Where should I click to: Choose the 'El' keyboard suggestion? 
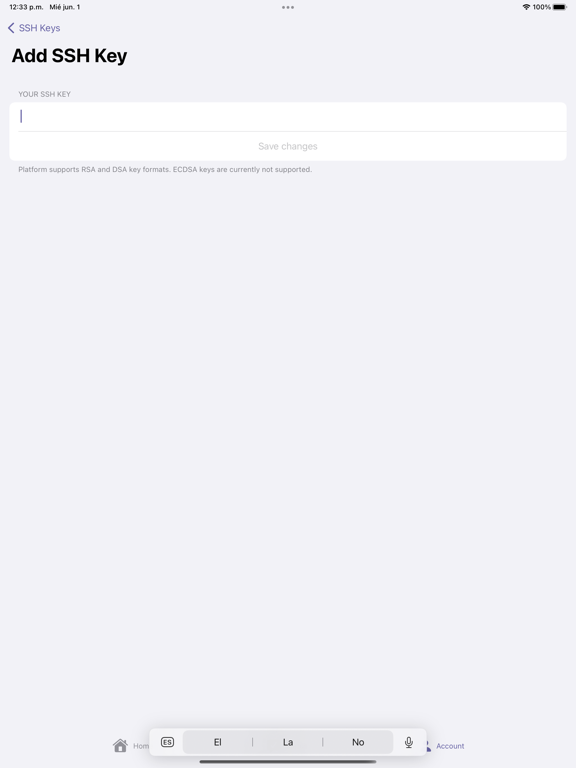pyautogui.click(x=217, y=742)
